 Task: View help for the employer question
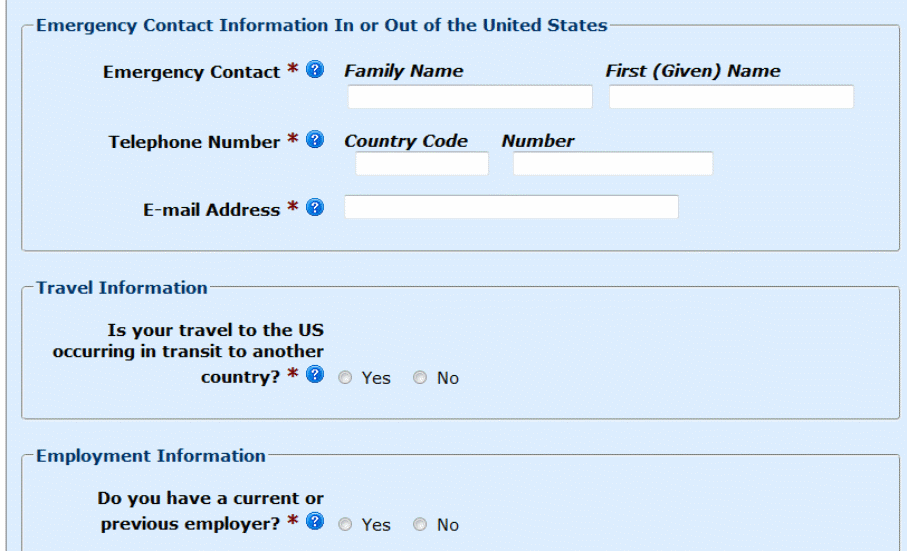[x=315, y=522]
